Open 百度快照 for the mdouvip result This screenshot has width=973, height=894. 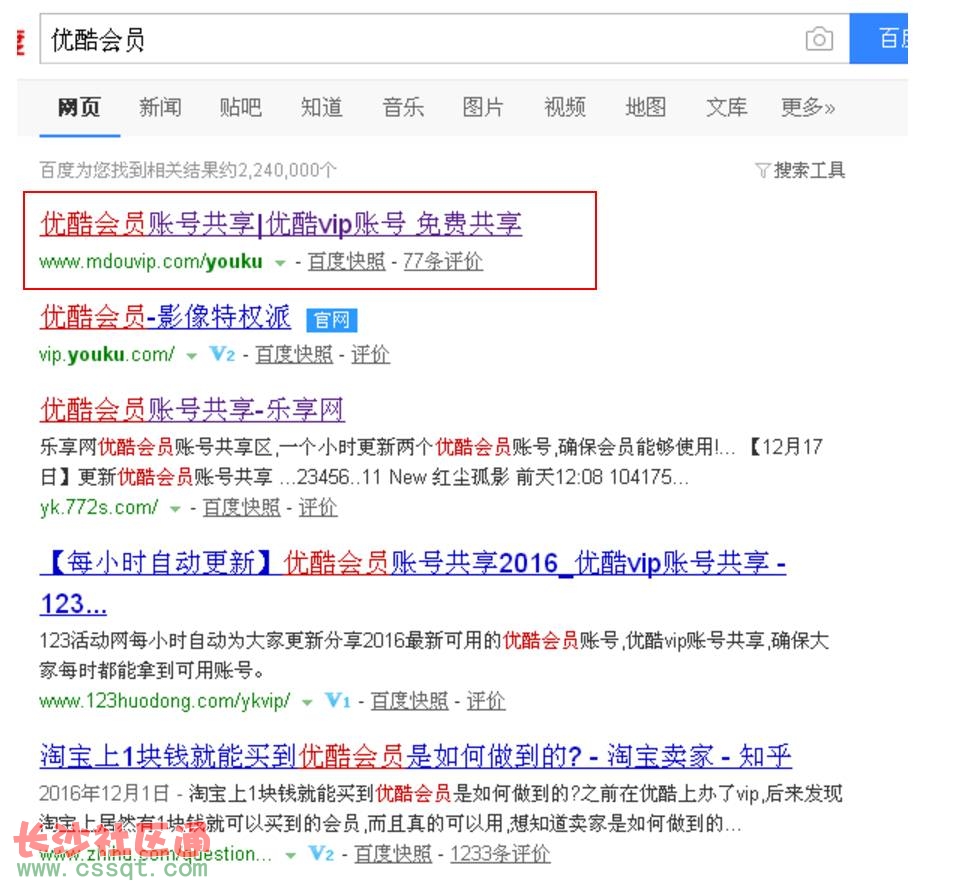346,261
